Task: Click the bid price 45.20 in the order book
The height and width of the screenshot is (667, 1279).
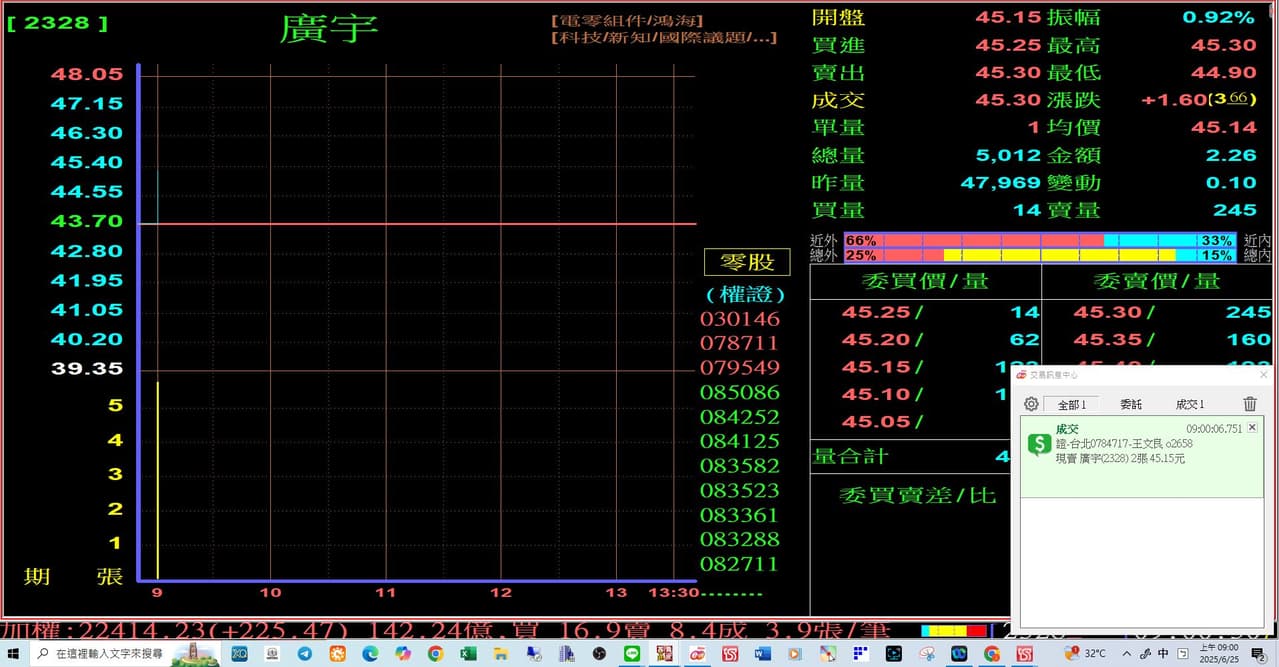Action: tap(876, 339)
